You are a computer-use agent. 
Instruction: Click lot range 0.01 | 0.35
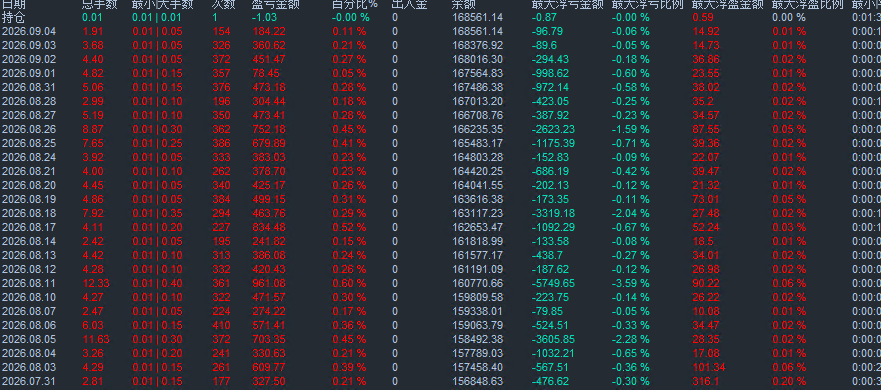[x=157, y=214]
